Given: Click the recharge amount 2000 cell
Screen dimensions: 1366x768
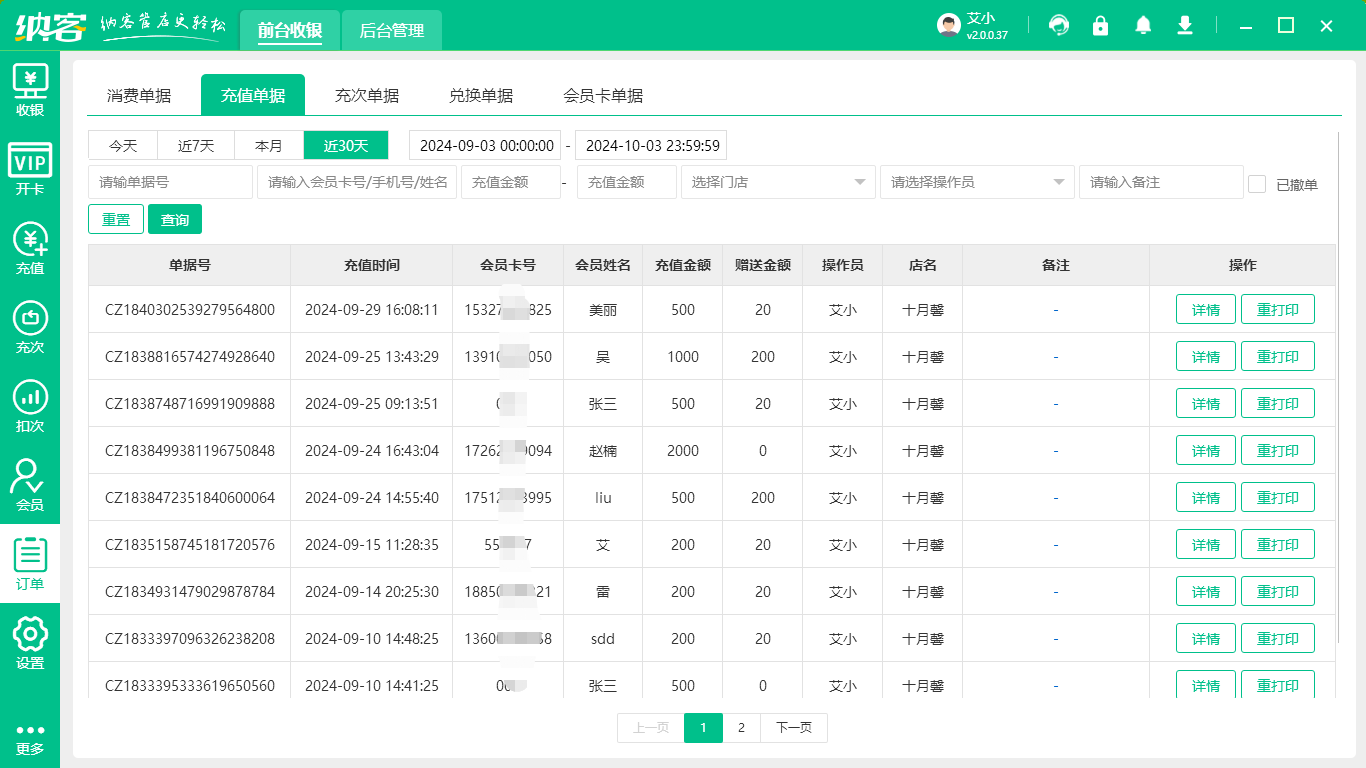Looking at the screenshot, I should (683, 451).
